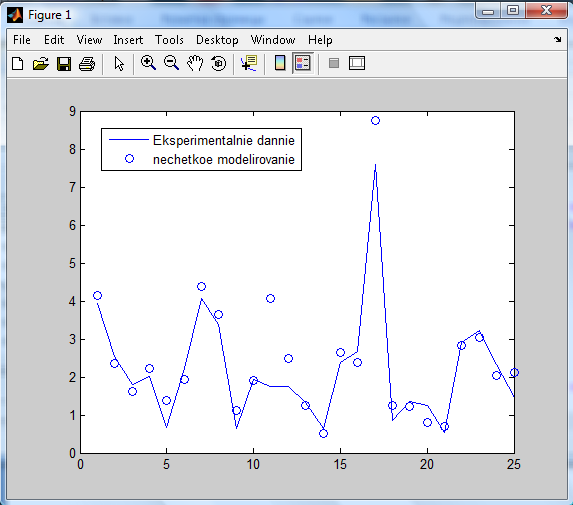The height and width of the screenshot is (505, 573).
Task: Activate the Zoom In magnifier tool
Action: coord(148,63)
